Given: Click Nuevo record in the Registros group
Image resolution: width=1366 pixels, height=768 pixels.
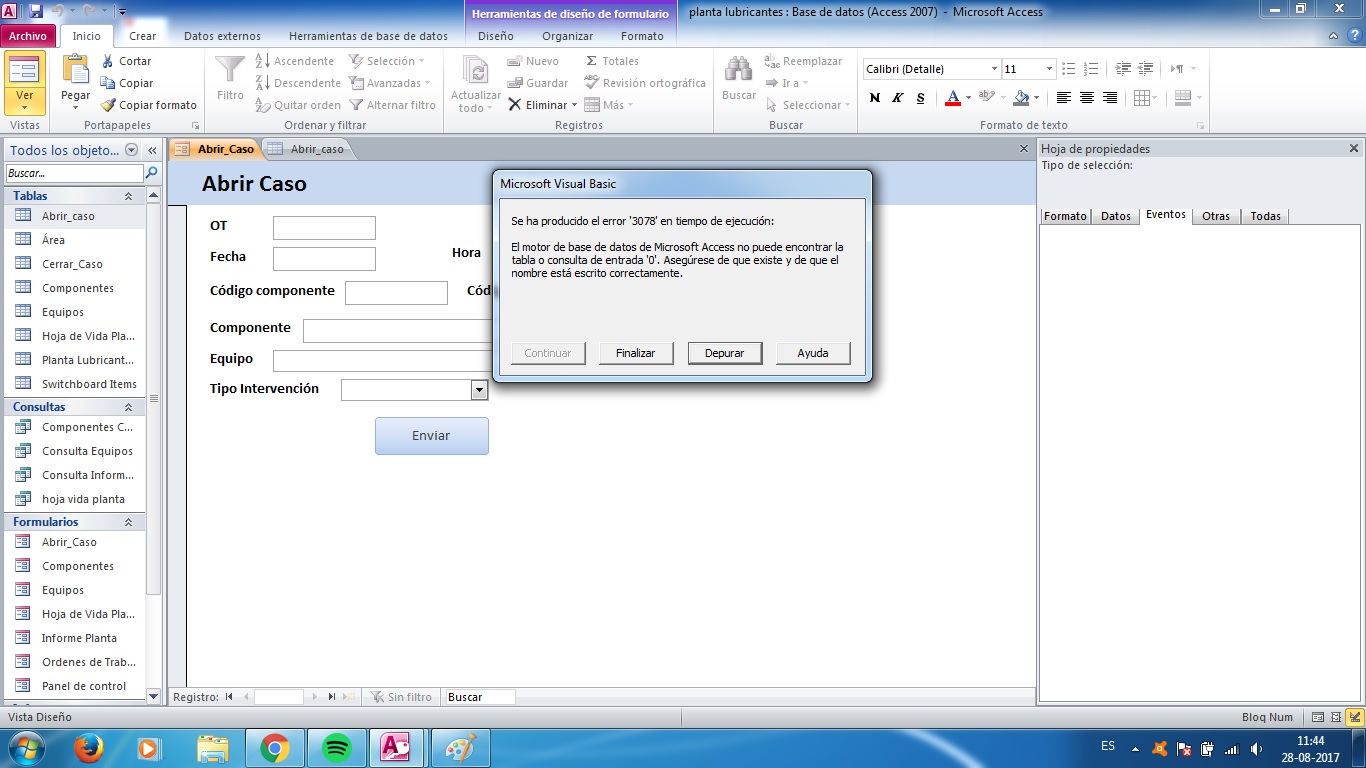Looking at the screenshot, I should pos(532,61).
